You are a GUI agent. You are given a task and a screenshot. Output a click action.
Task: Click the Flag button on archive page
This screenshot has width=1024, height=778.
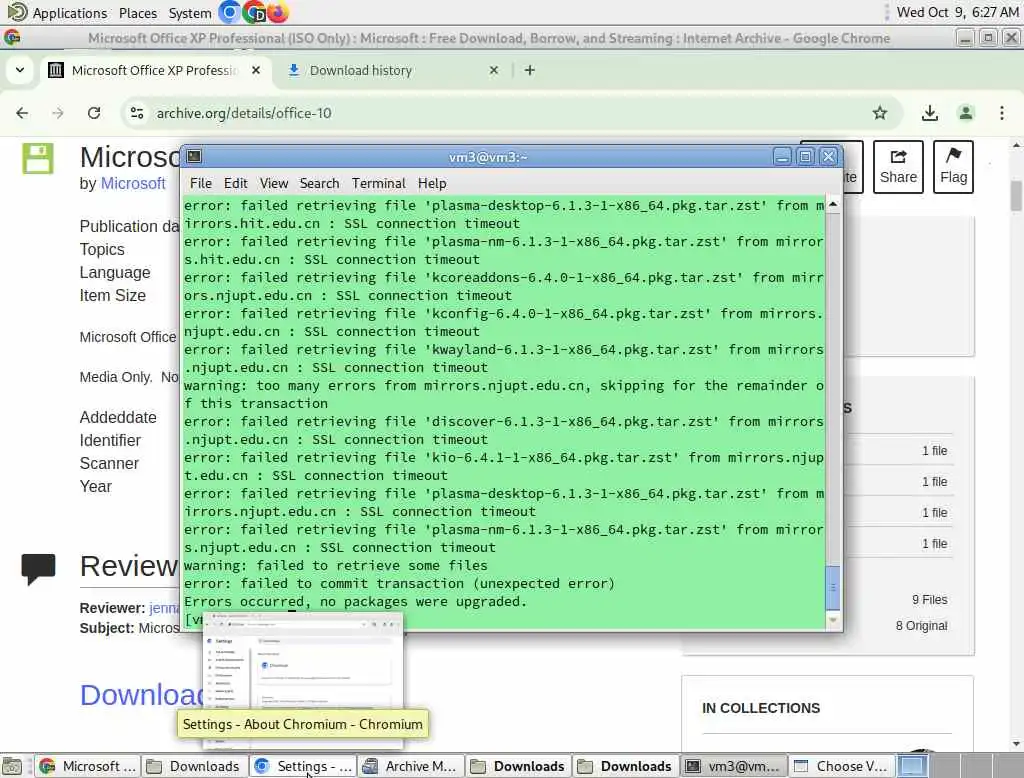[x=953, y=167]
